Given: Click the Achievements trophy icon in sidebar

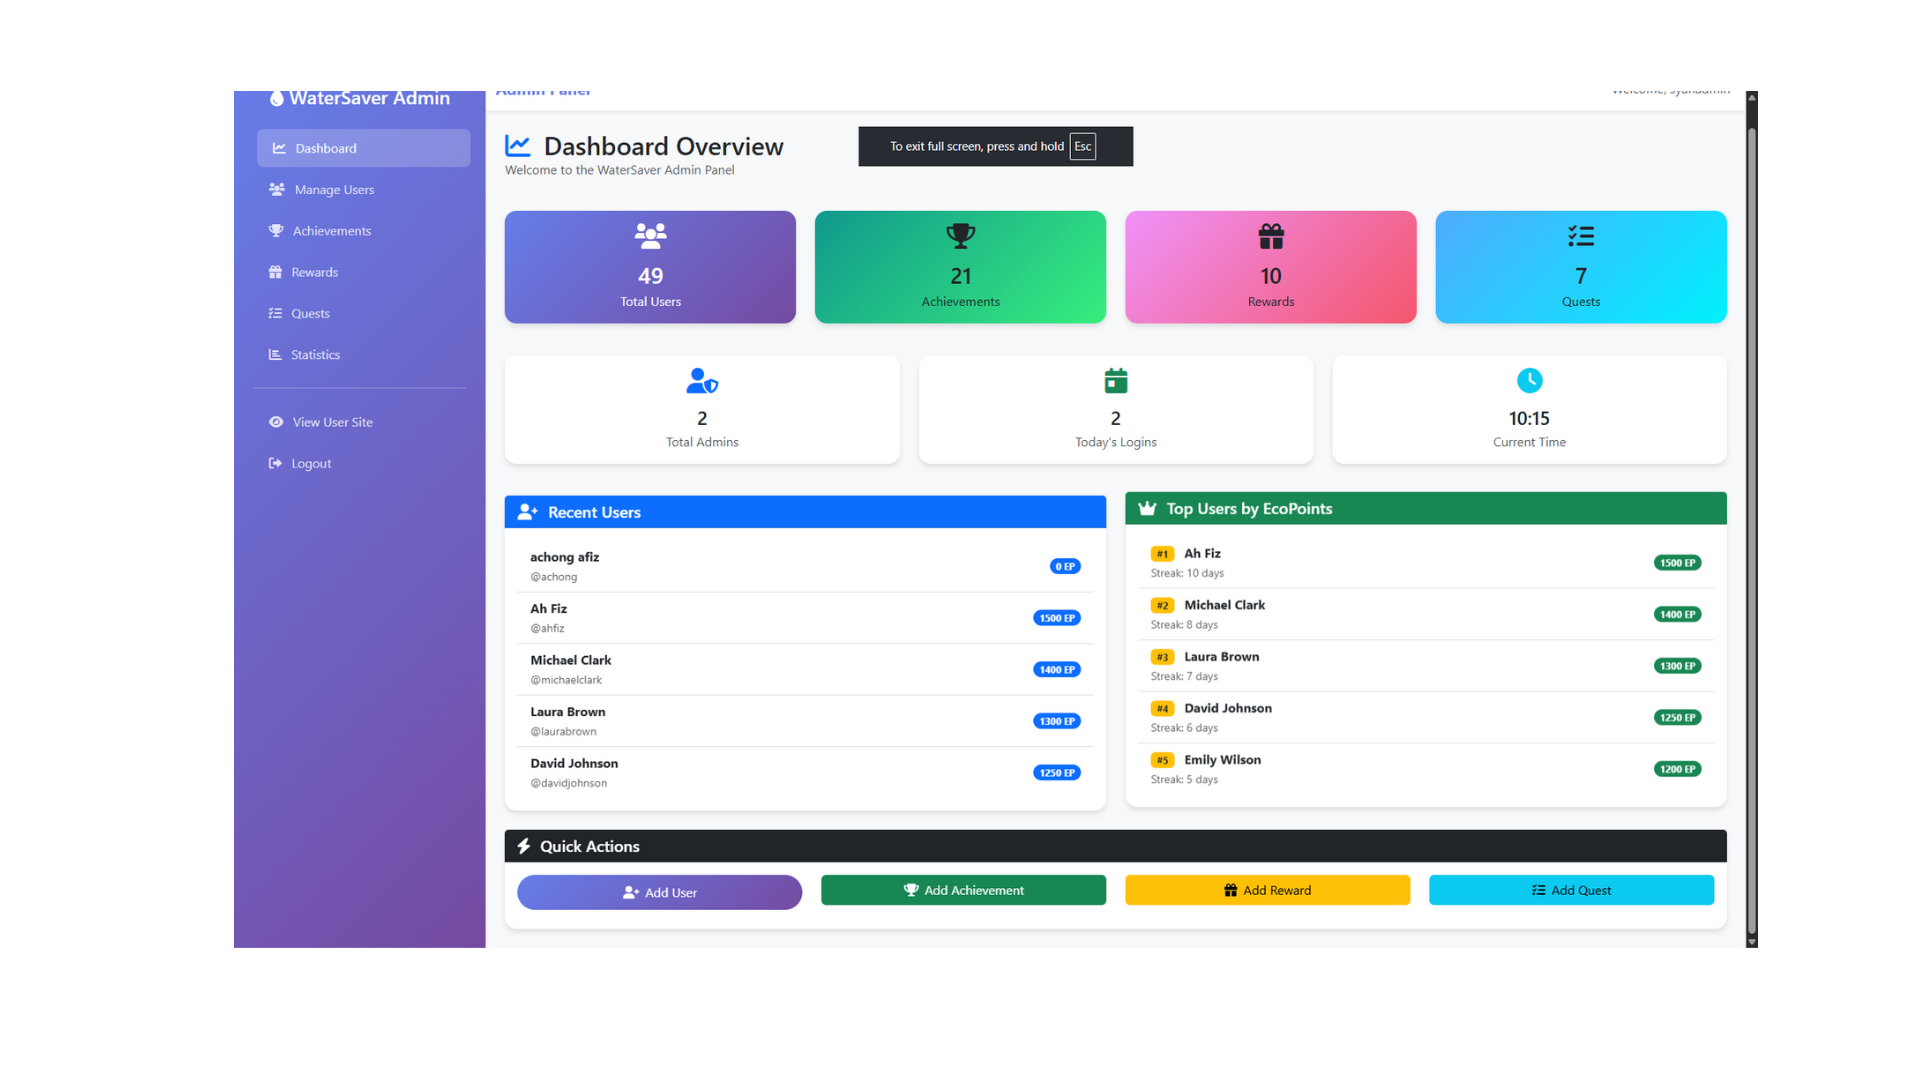Looking at the screenshot, I should point(276,231).
